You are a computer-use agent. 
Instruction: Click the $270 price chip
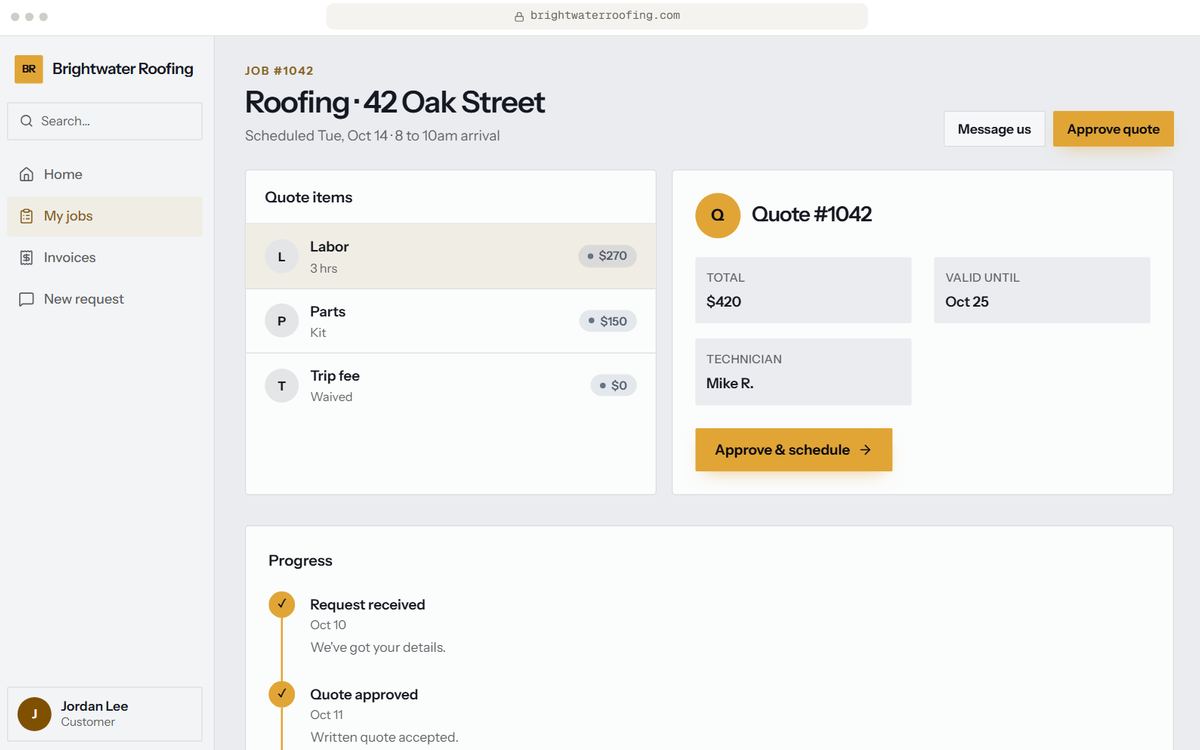pyautogui.click(x=607, y=256)
